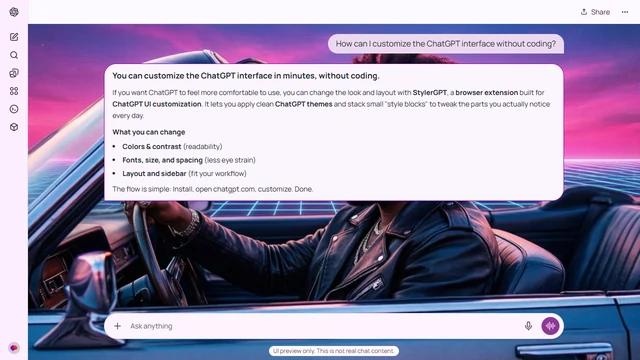Start a new chat with the pencil icon
The height and width of the screenshot is (360, 640).
pyautogui.click(x=14, y=37)
